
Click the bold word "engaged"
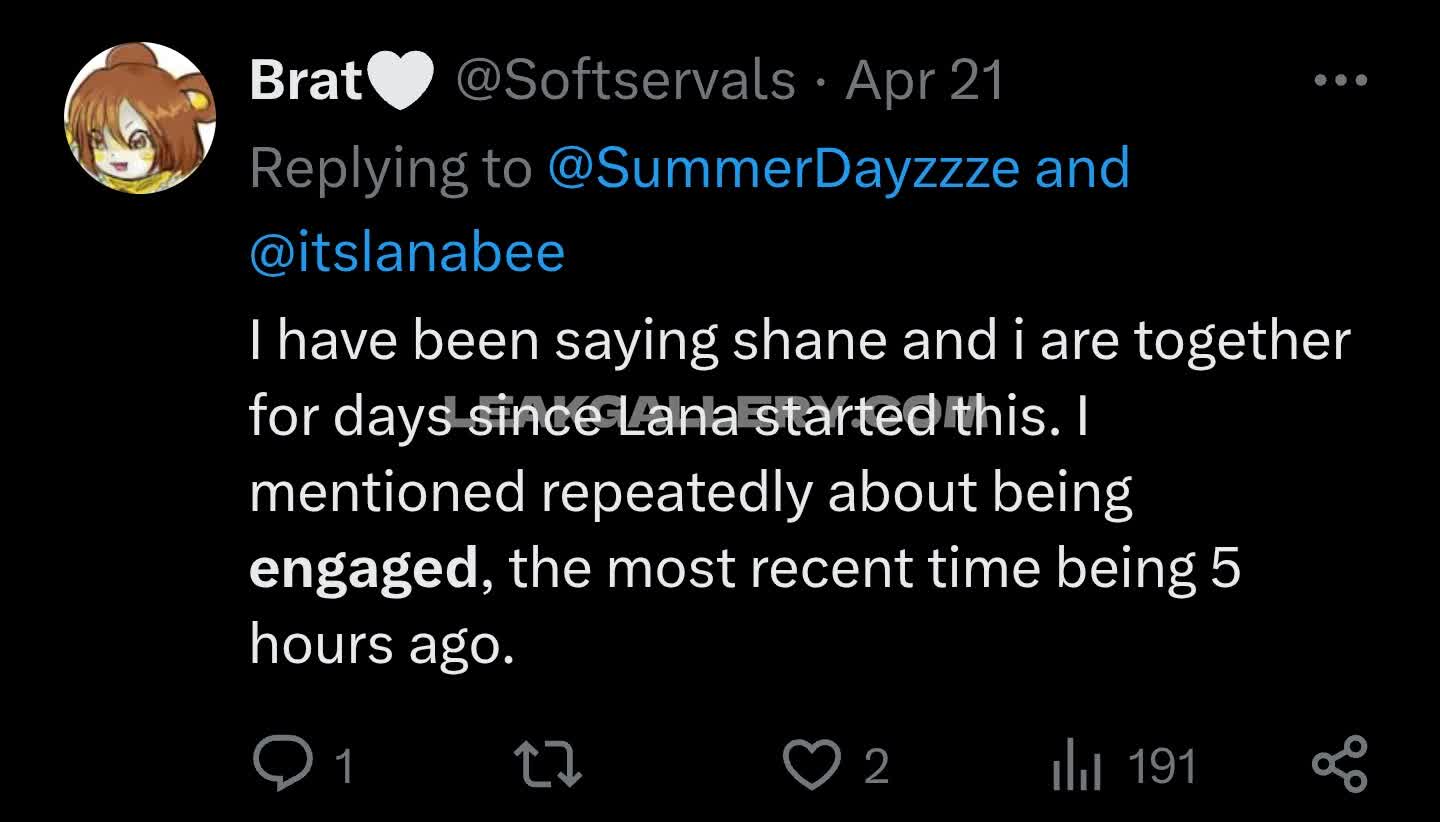click(364, 569)
